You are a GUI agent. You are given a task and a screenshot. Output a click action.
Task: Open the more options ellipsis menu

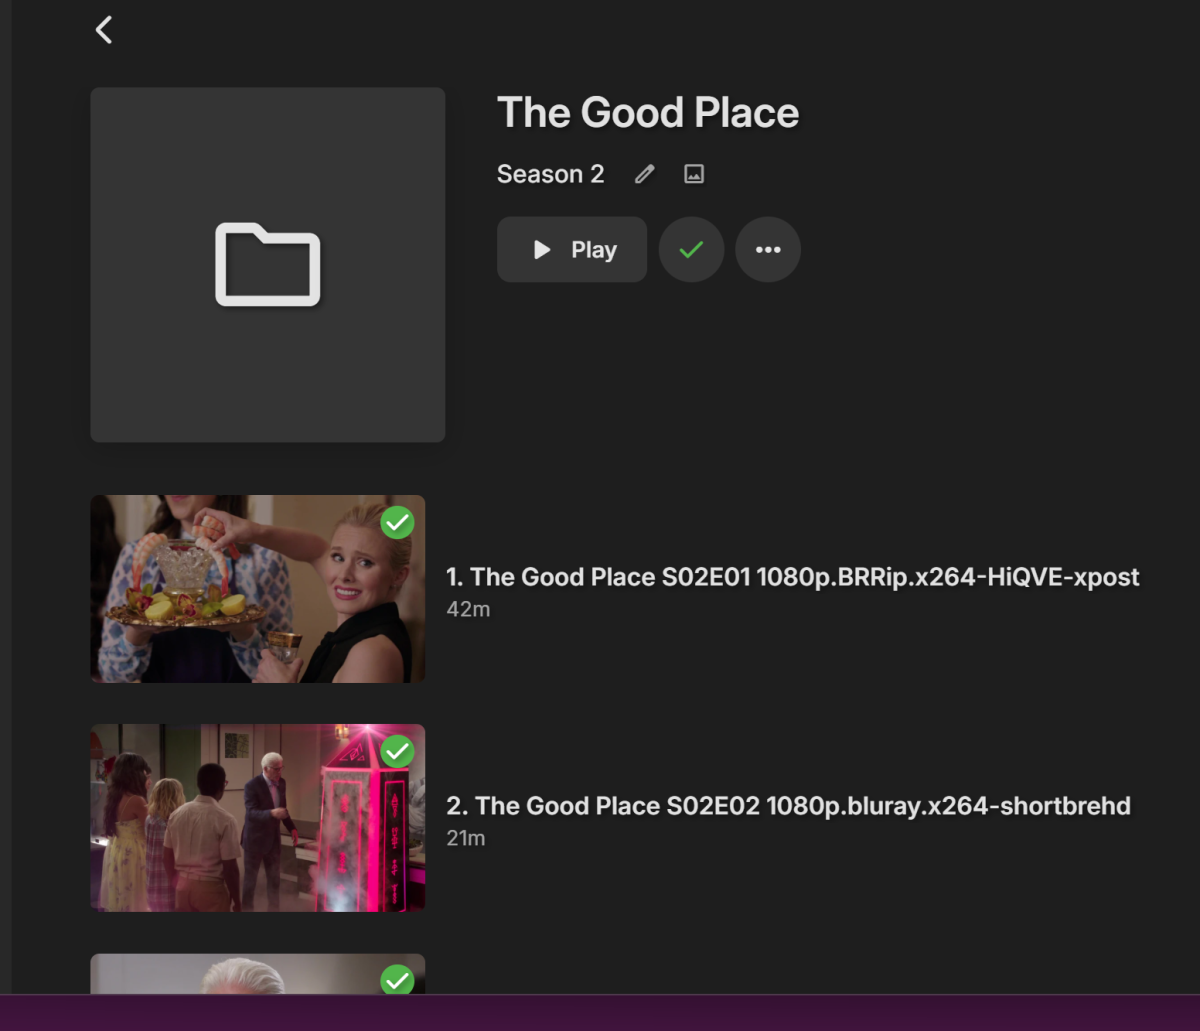point(768,250)
